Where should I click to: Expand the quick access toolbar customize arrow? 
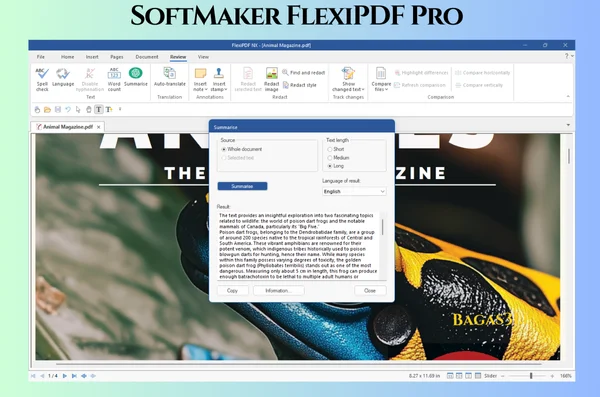pos(120,109)
